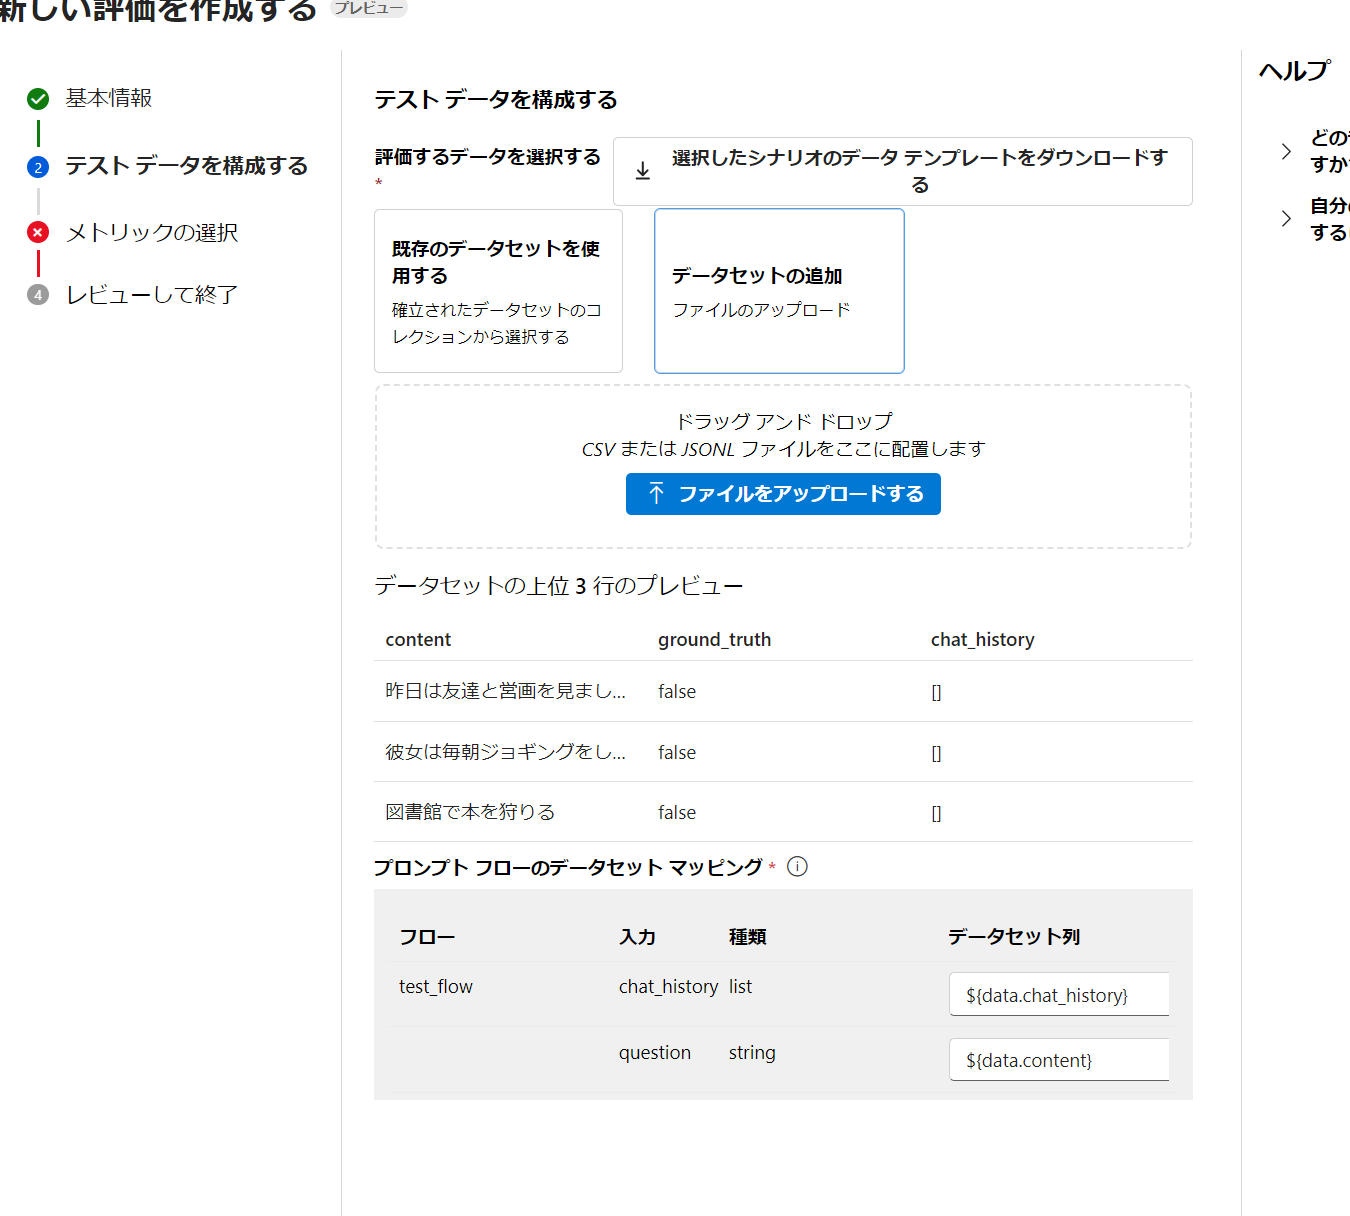Click the blue step 2 circle icon
Screen dimensions: 1350x1216
[x=38, y=167]
